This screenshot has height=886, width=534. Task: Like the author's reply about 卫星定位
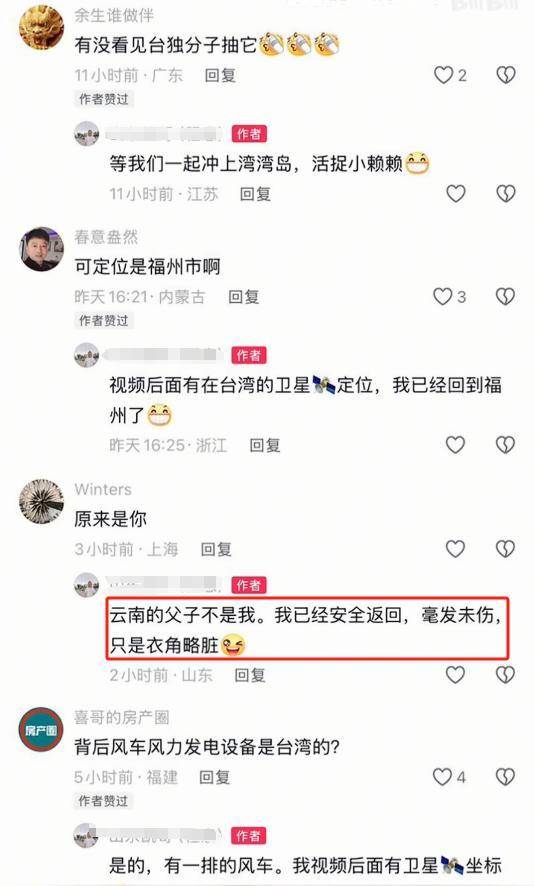[x=455, y=445]
